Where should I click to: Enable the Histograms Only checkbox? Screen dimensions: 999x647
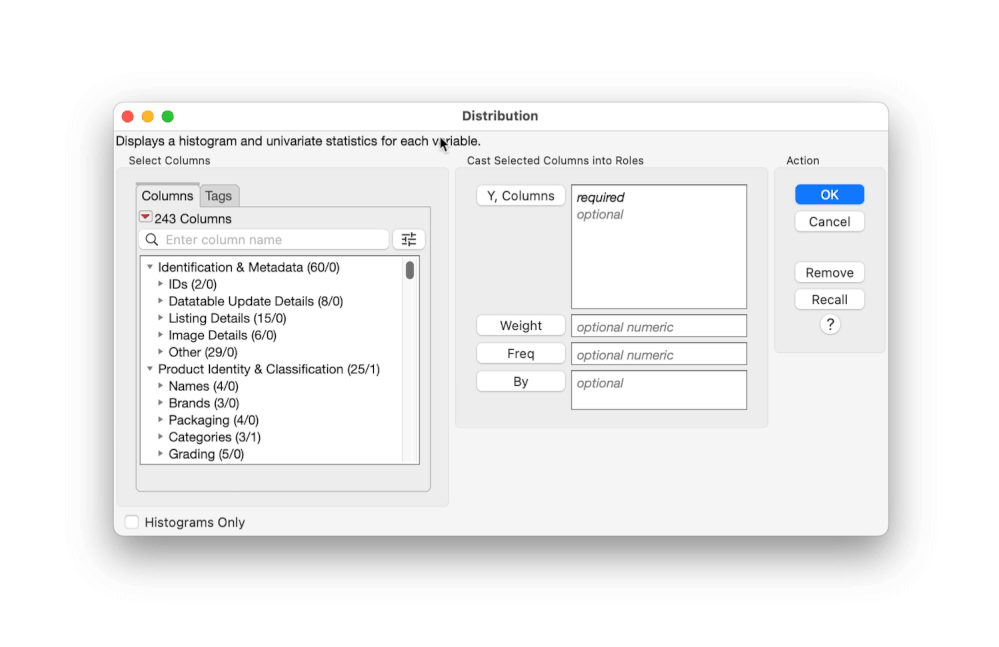click(132, 522)
